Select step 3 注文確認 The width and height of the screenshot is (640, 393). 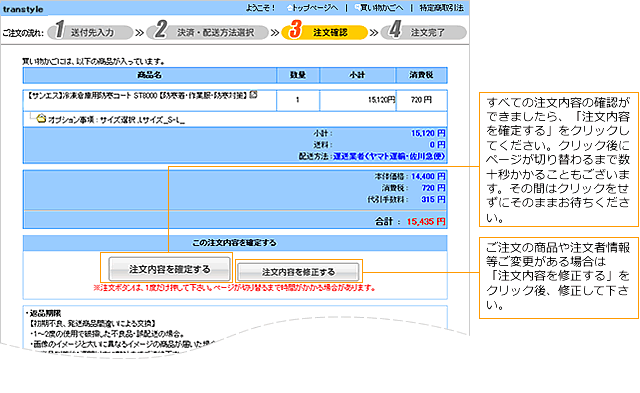(x=325, y=32)
